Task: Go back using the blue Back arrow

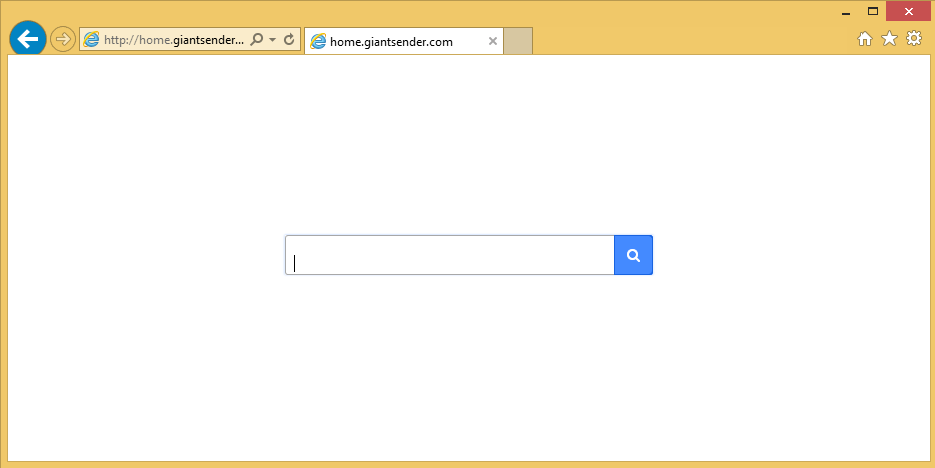Action: pos(28,39)
